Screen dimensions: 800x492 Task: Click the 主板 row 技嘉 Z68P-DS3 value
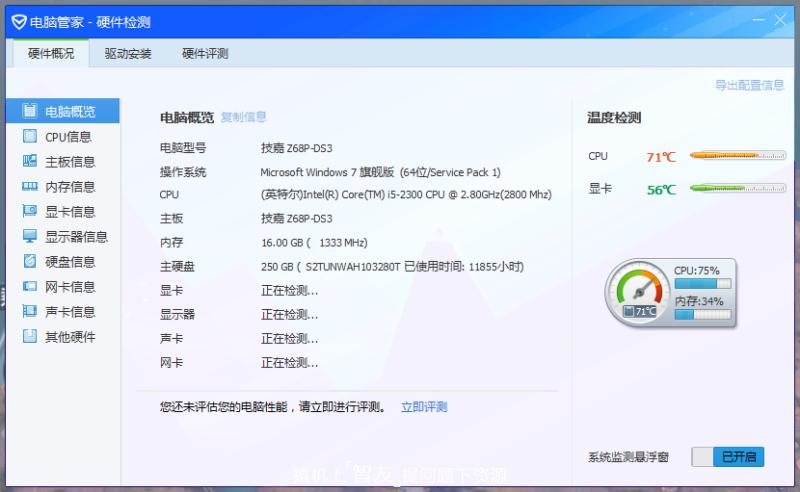pyautogui.click(x=296, y=218)
